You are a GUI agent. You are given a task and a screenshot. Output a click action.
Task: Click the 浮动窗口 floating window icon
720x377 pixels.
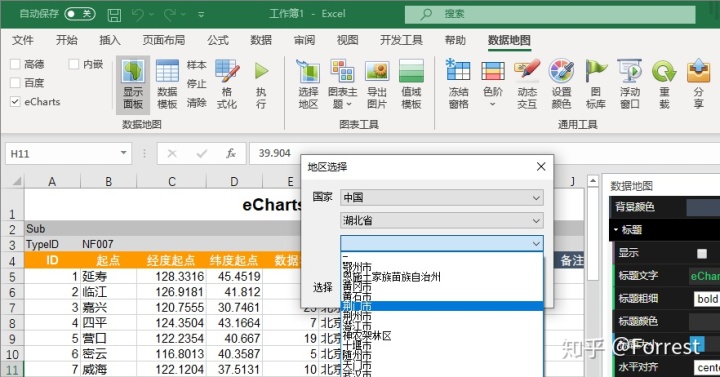630,85
